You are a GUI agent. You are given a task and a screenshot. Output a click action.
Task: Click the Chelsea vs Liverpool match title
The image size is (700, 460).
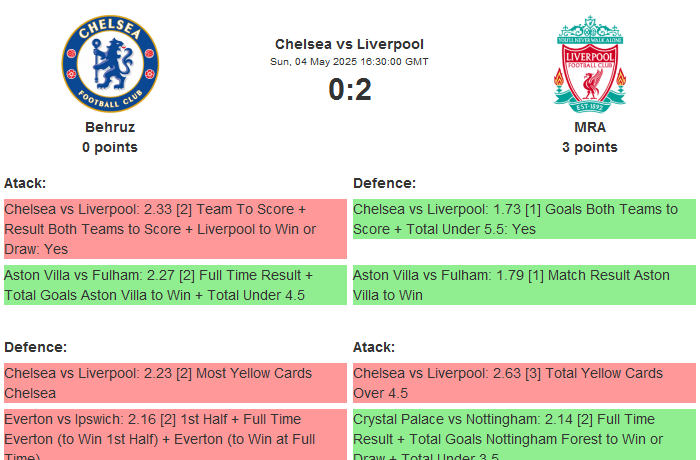(x=349, y=44)
